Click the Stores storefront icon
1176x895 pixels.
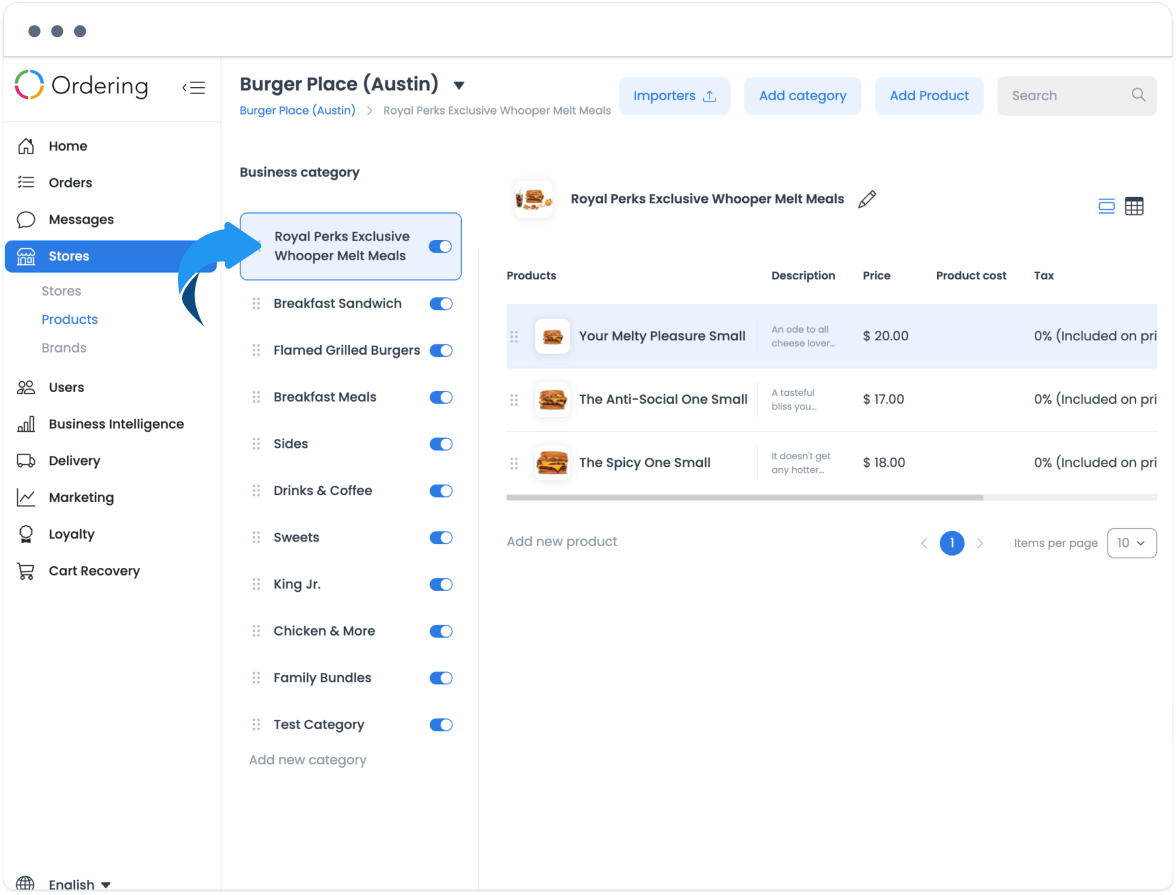point(26,257)
